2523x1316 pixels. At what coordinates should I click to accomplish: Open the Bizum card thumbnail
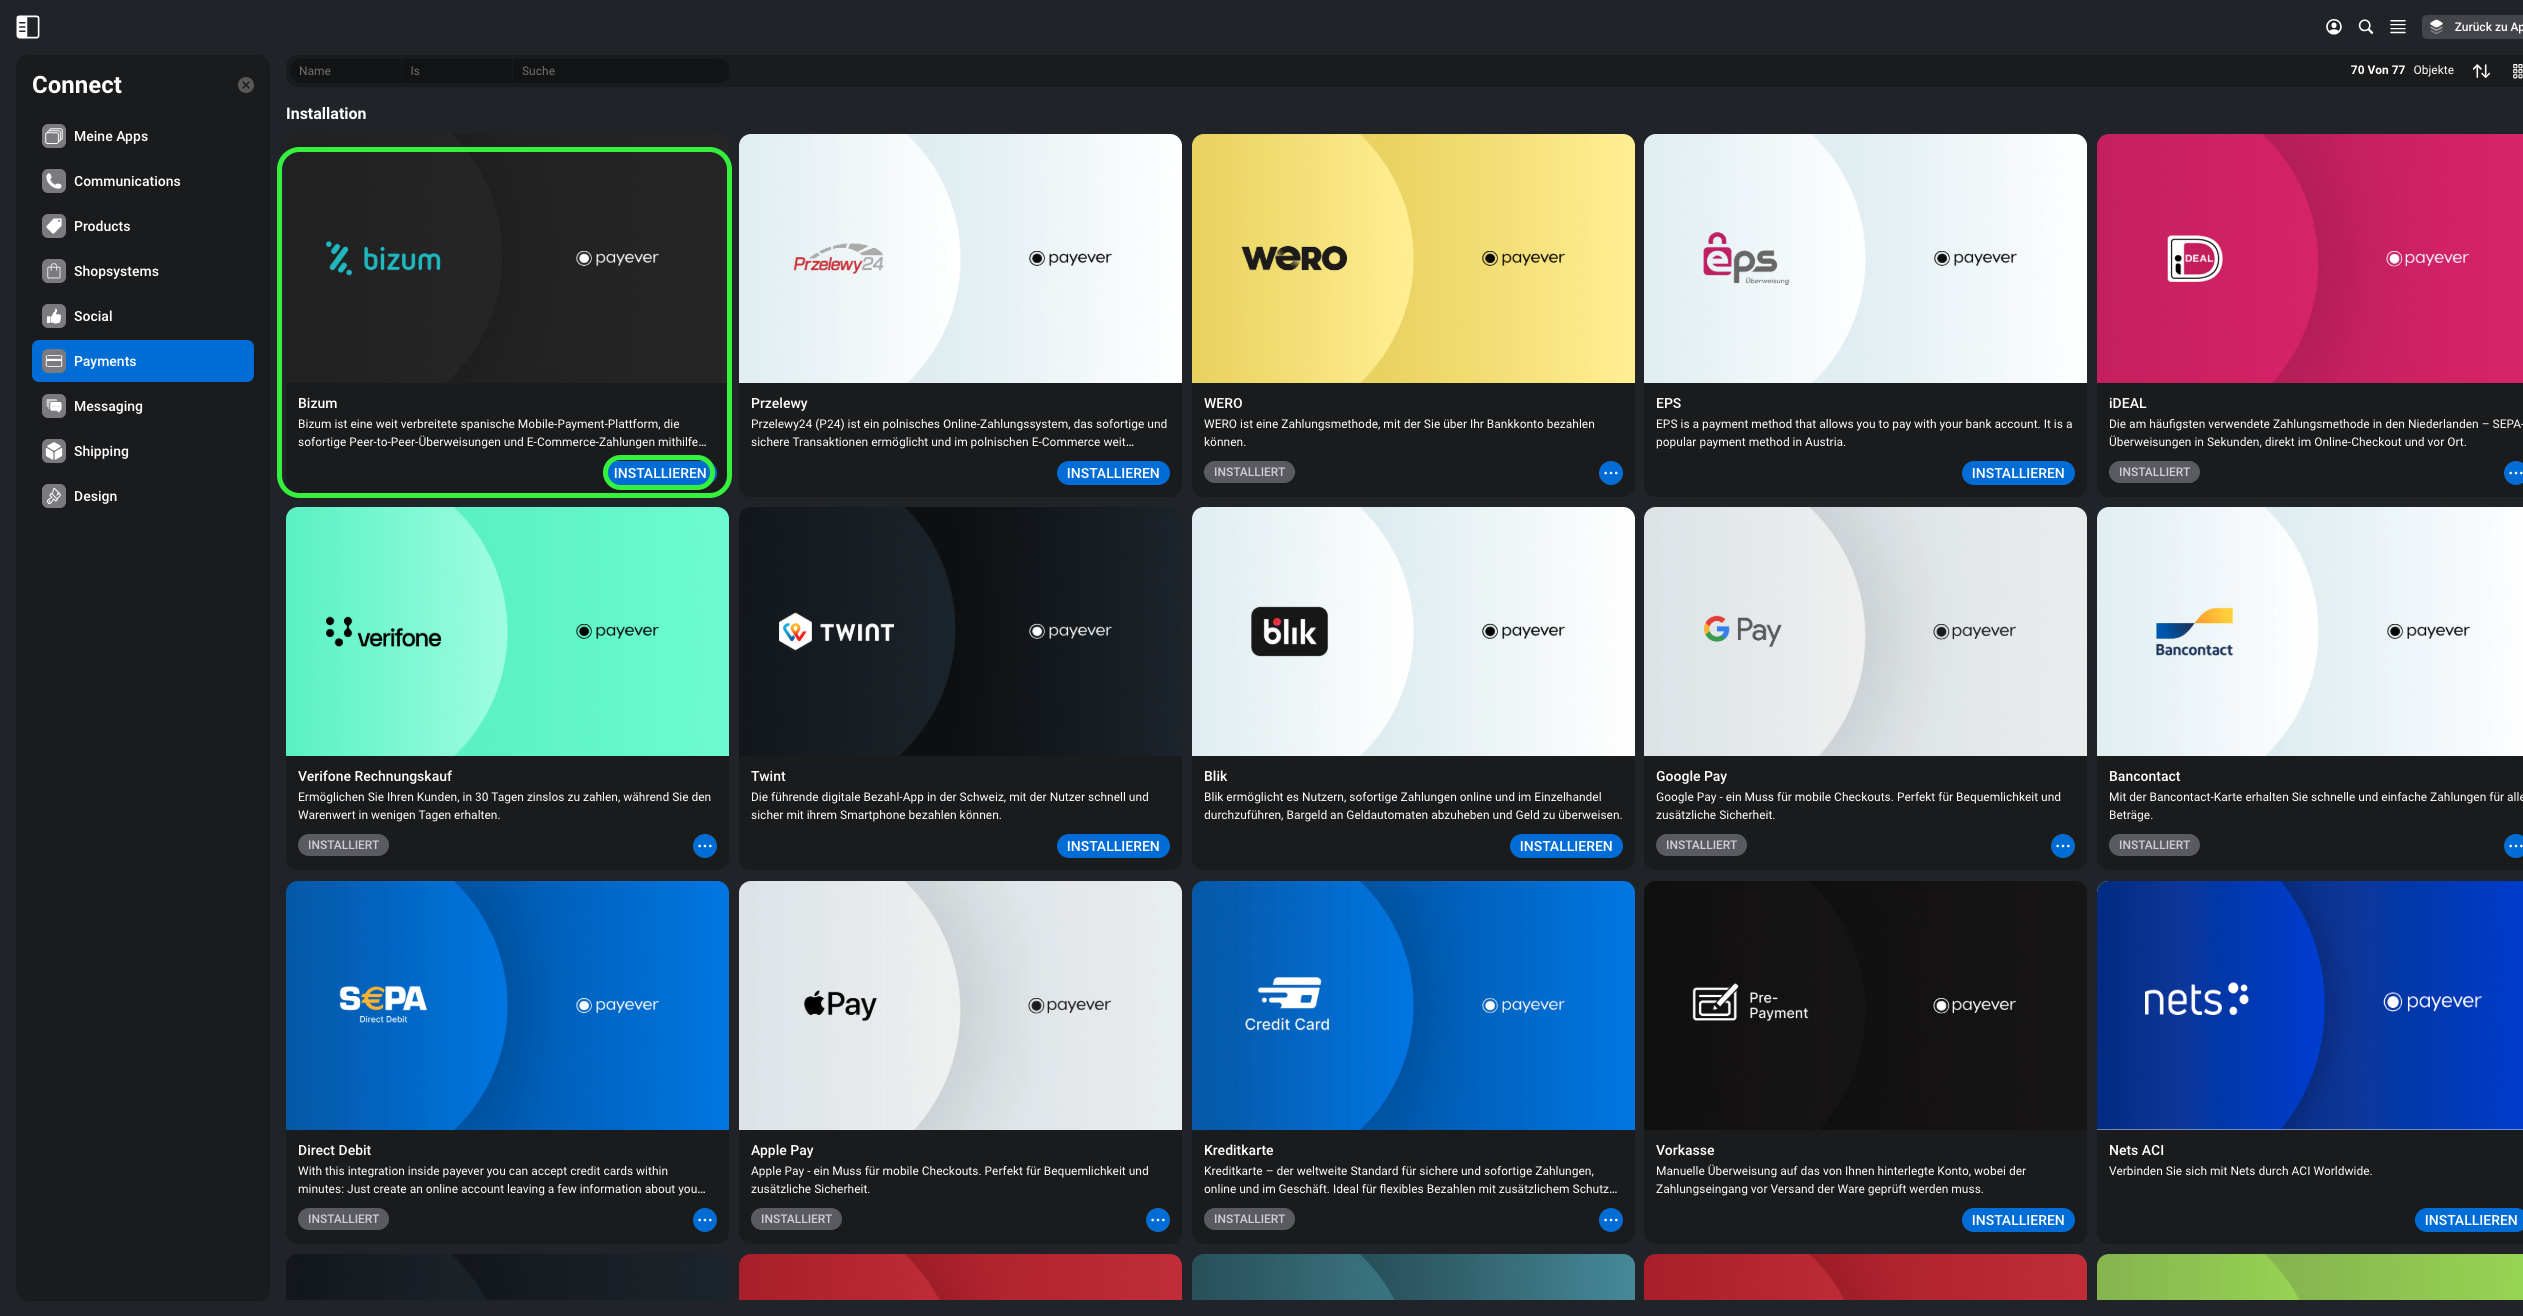point(507,258)
